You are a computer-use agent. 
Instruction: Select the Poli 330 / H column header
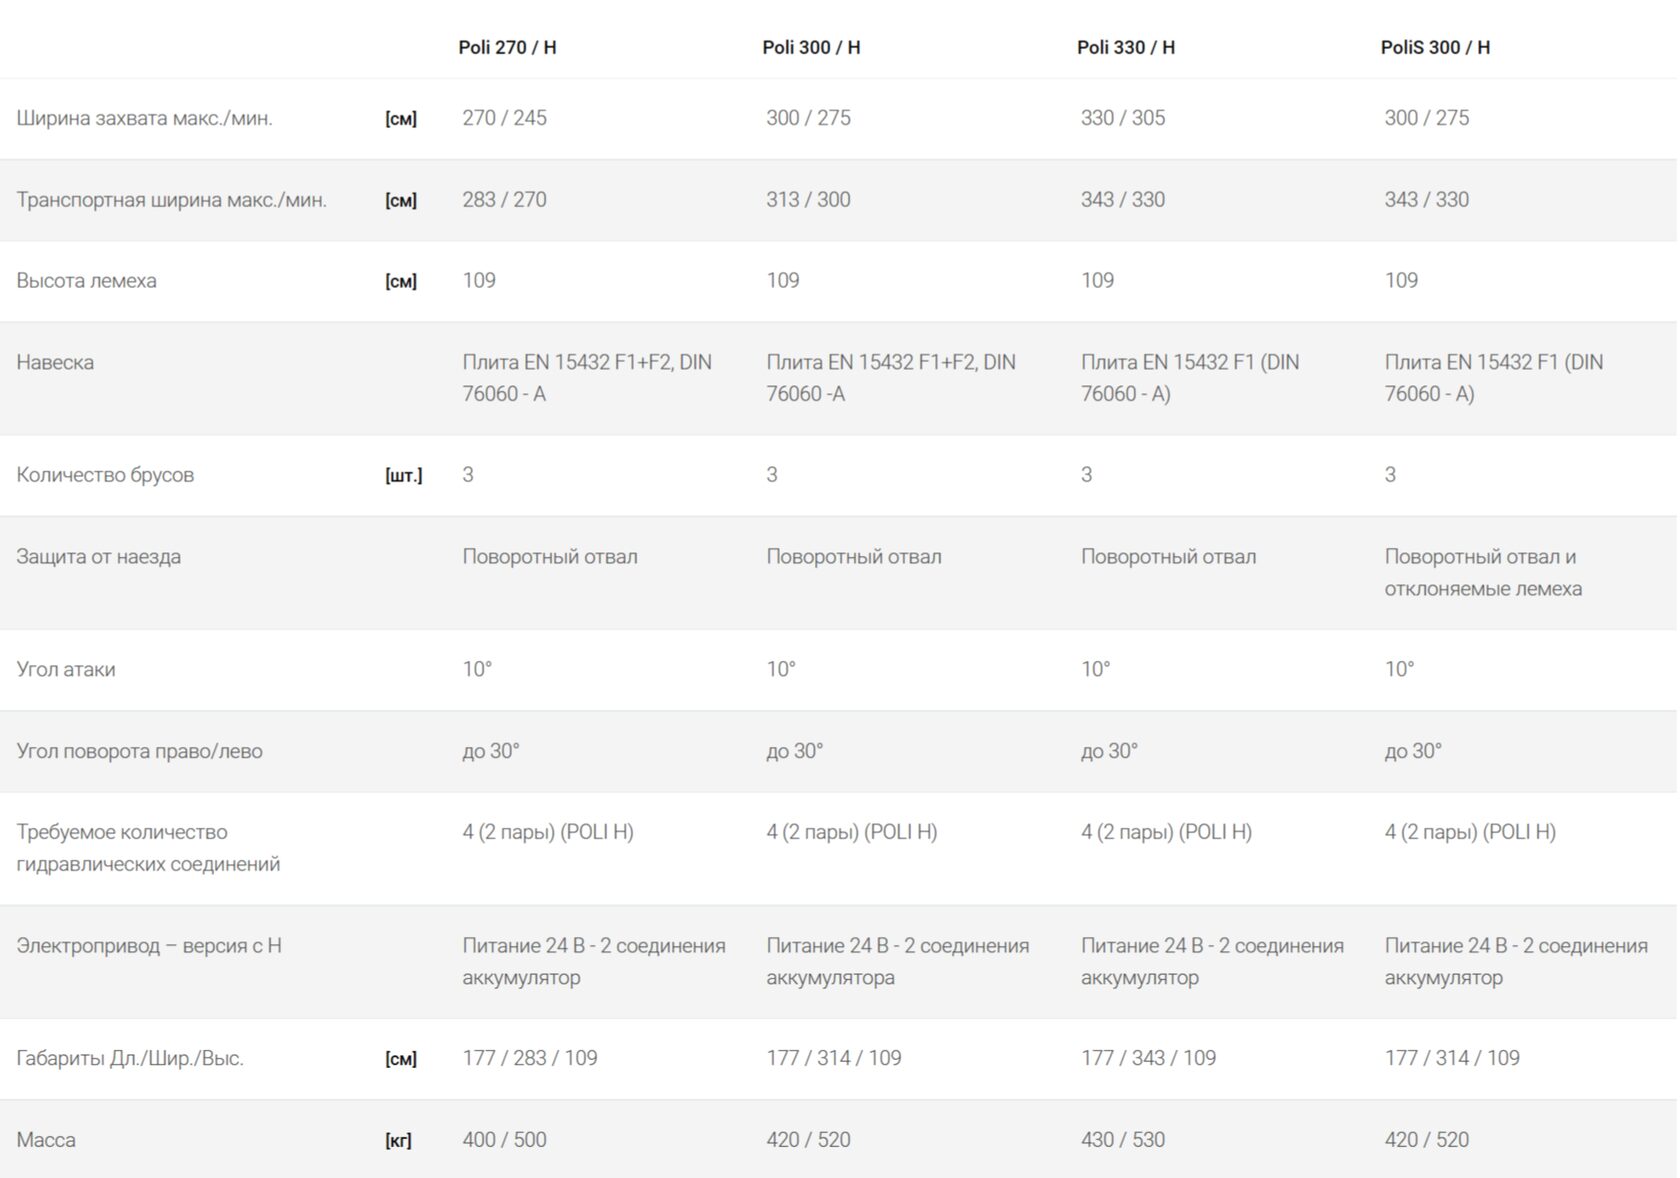[x=1126, y=47]
